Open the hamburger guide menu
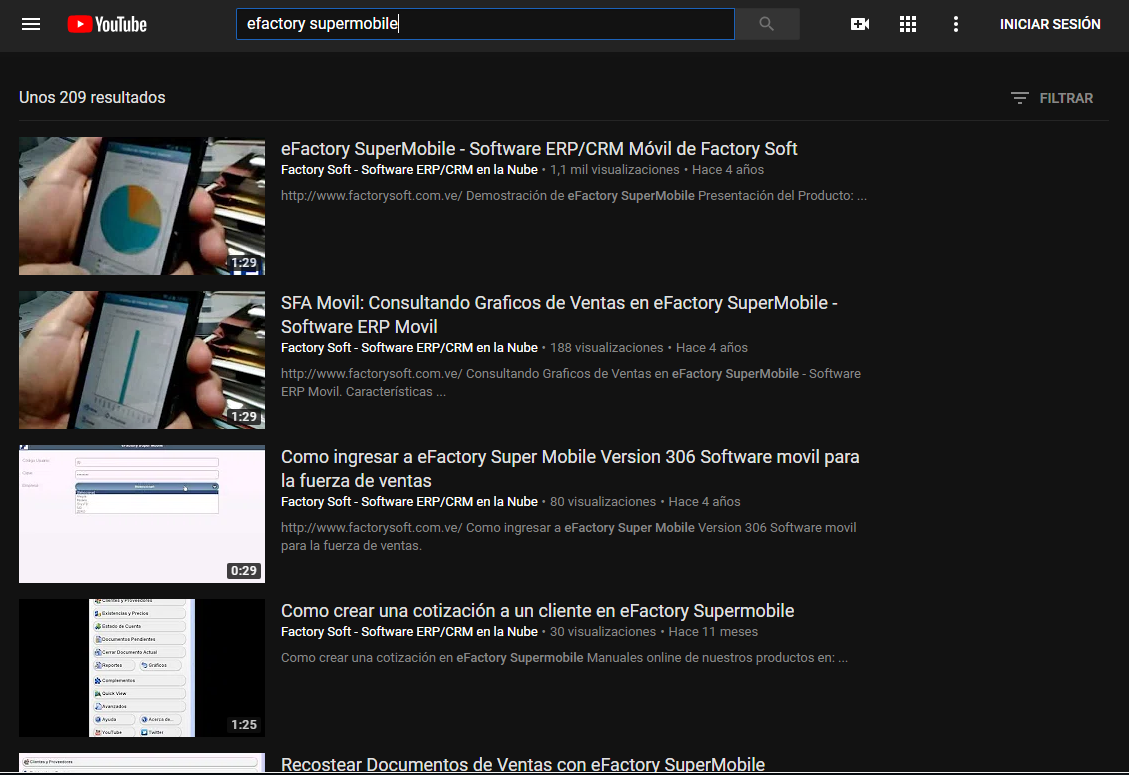Viewport: 1129px width, 775px height. click(31, 24)
